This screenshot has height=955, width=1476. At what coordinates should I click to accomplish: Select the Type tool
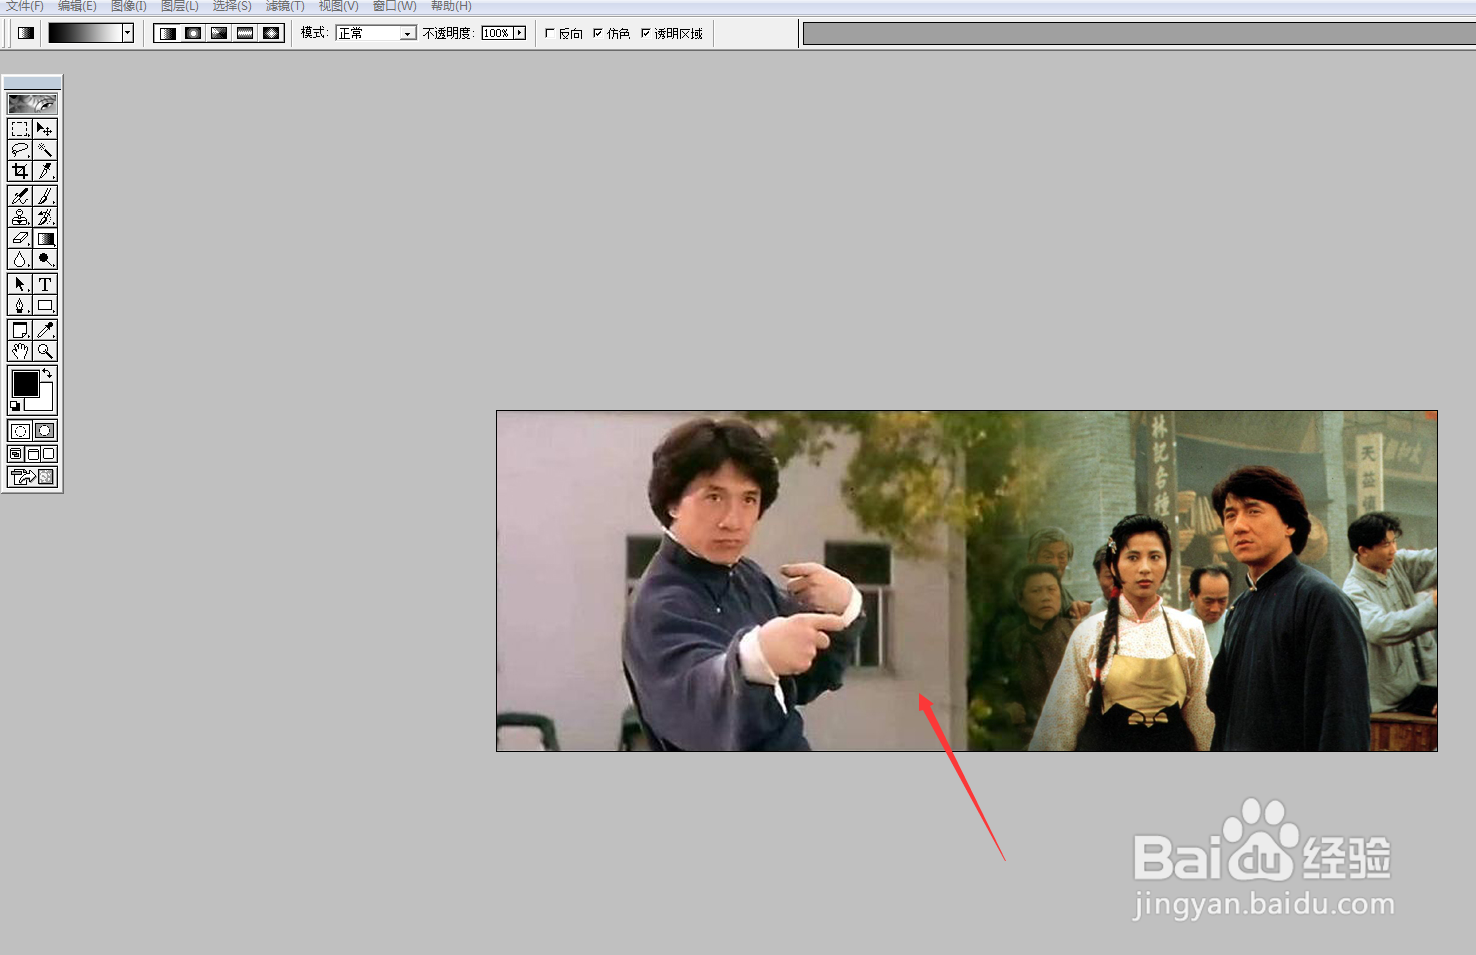coord(45,284)
